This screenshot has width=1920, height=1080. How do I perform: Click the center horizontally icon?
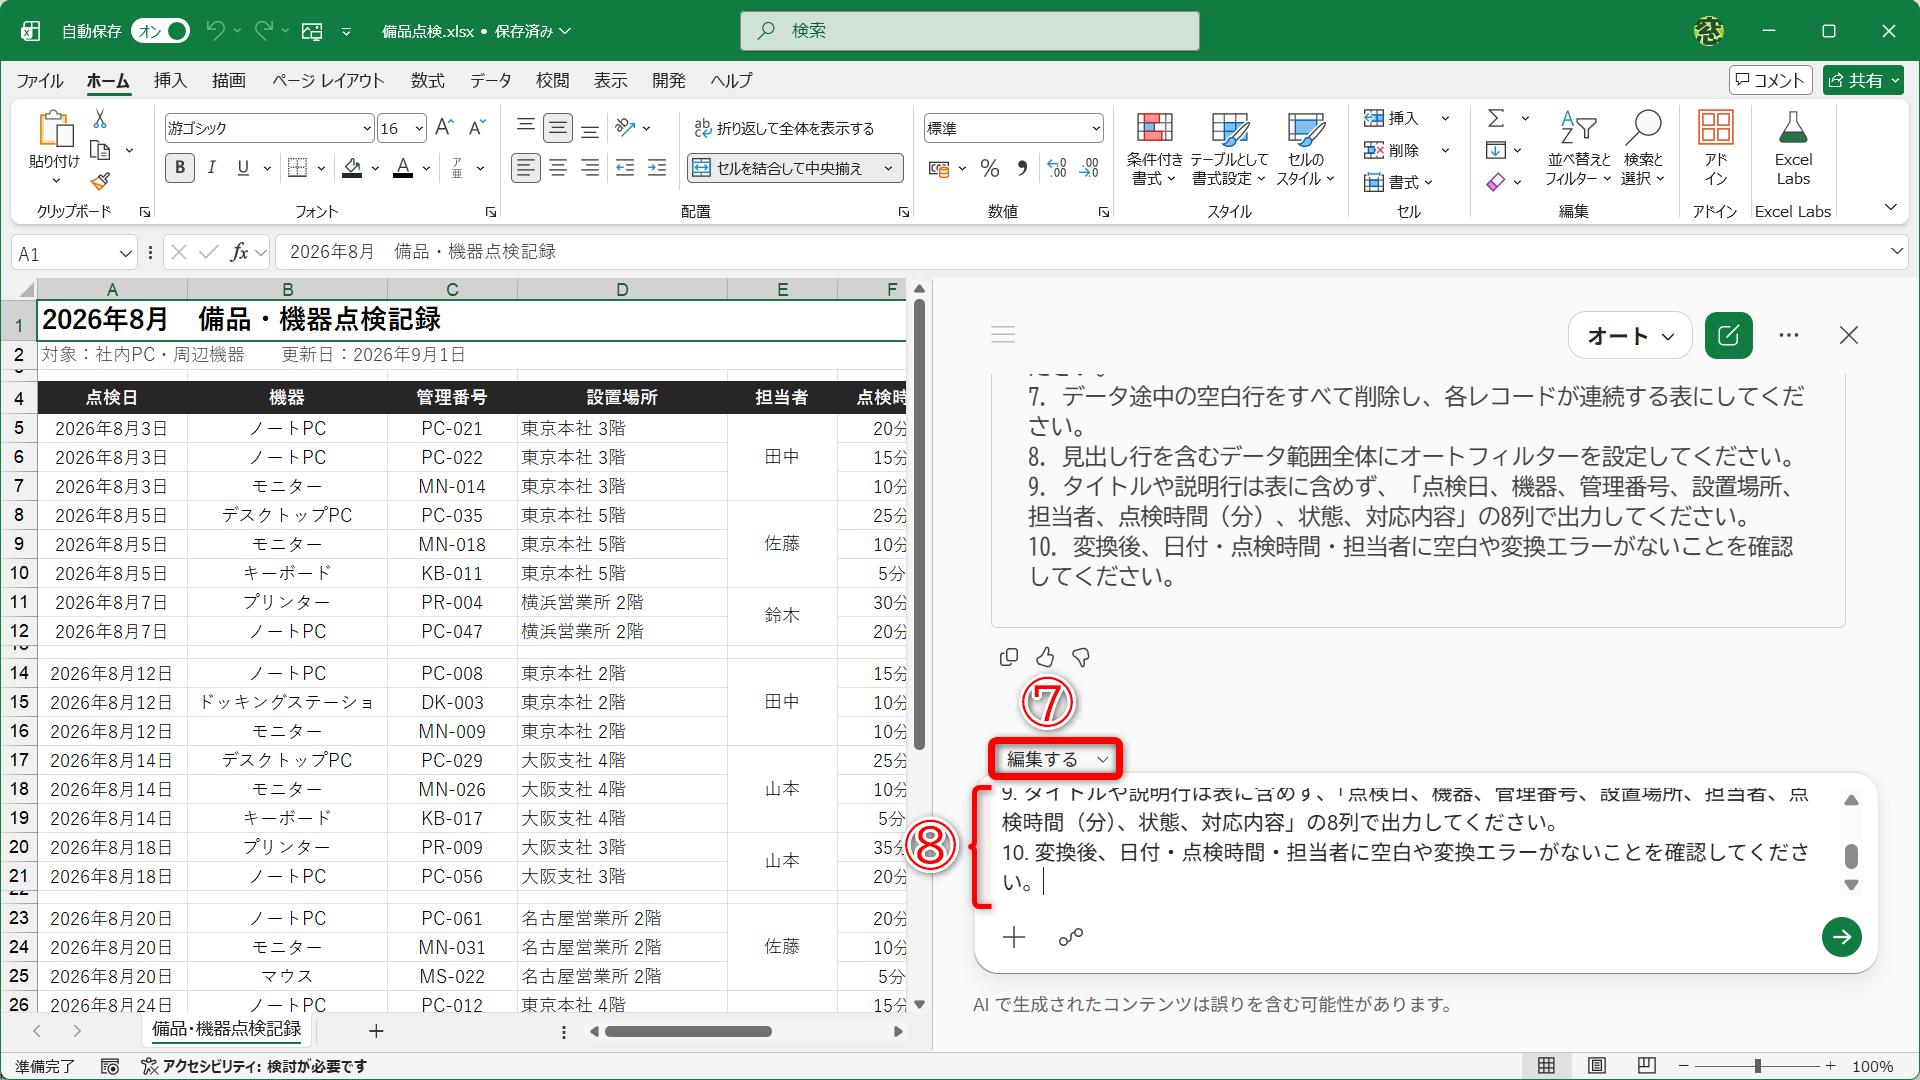coord(558,168)
